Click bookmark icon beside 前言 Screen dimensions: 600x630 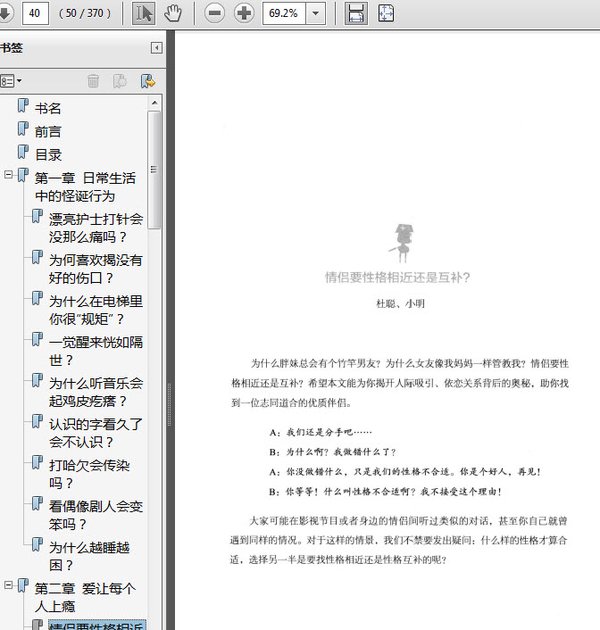[23, 129]
